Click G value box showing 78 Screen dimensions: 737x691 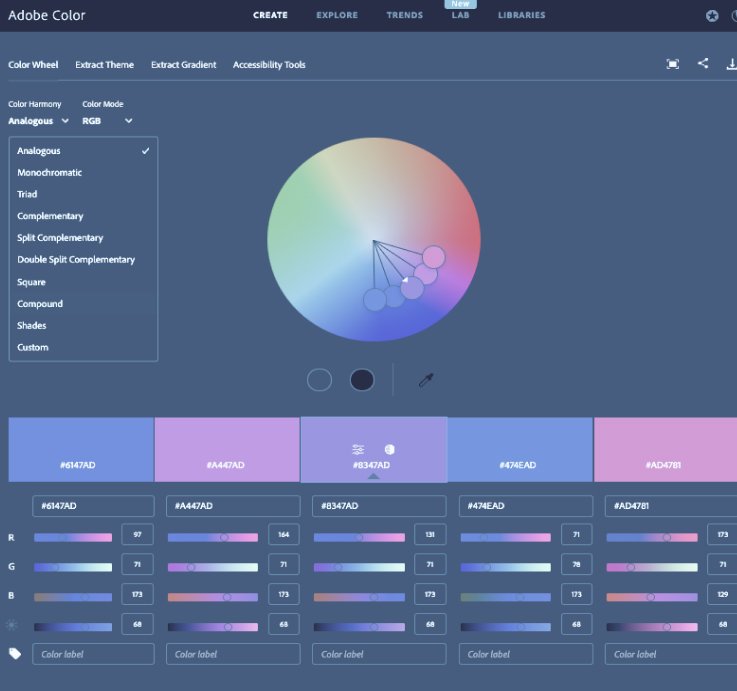(x=577, y=564)
